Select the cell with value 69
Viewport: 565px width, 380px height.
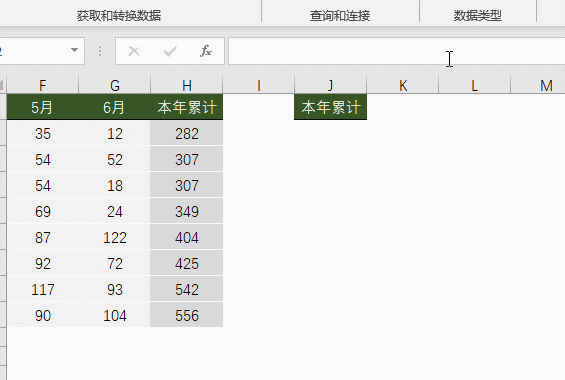[x=43, y=211]
